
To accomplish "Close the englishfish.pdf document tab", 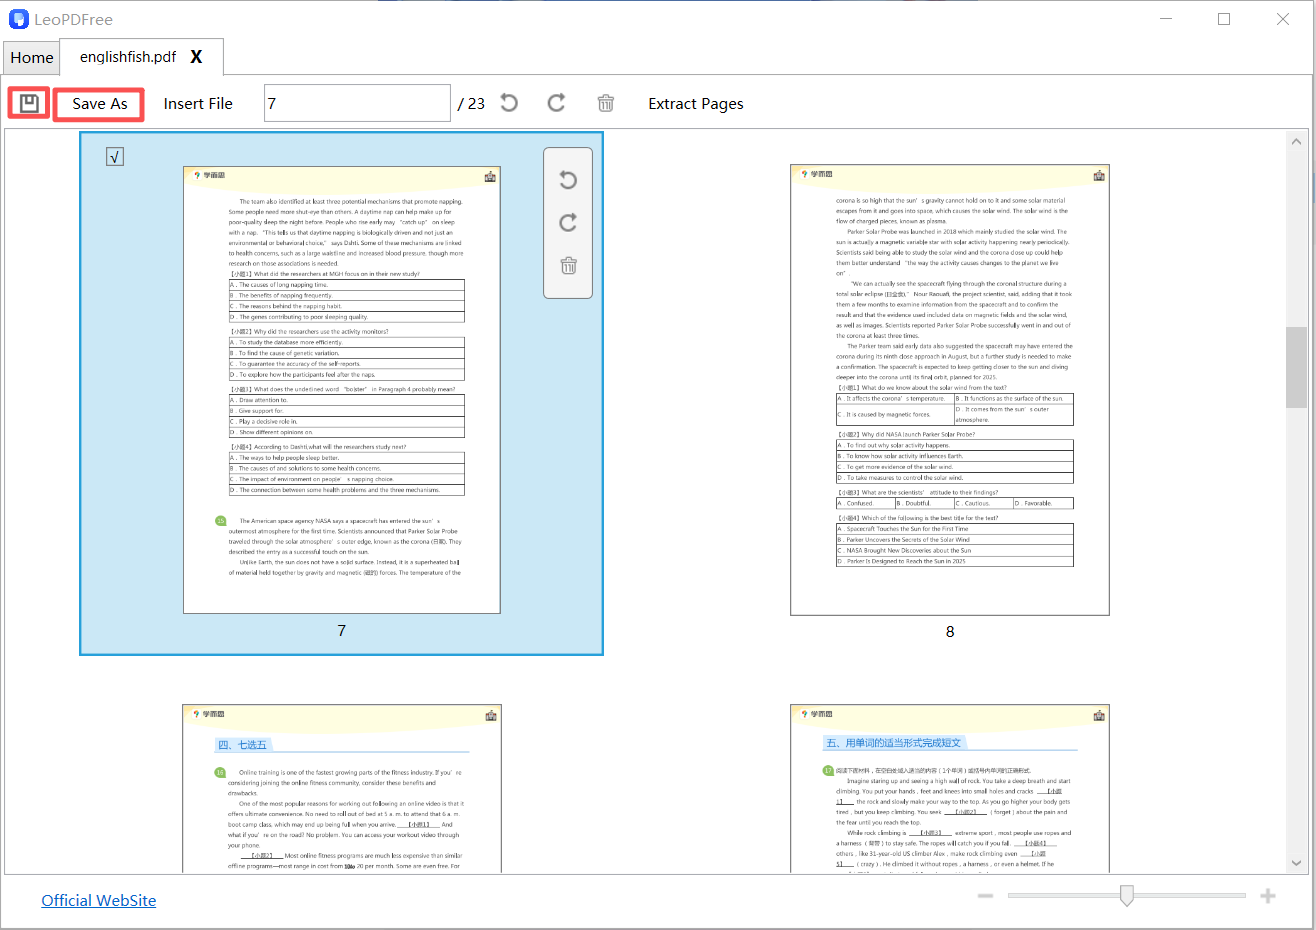I will (x=197, y=57).
